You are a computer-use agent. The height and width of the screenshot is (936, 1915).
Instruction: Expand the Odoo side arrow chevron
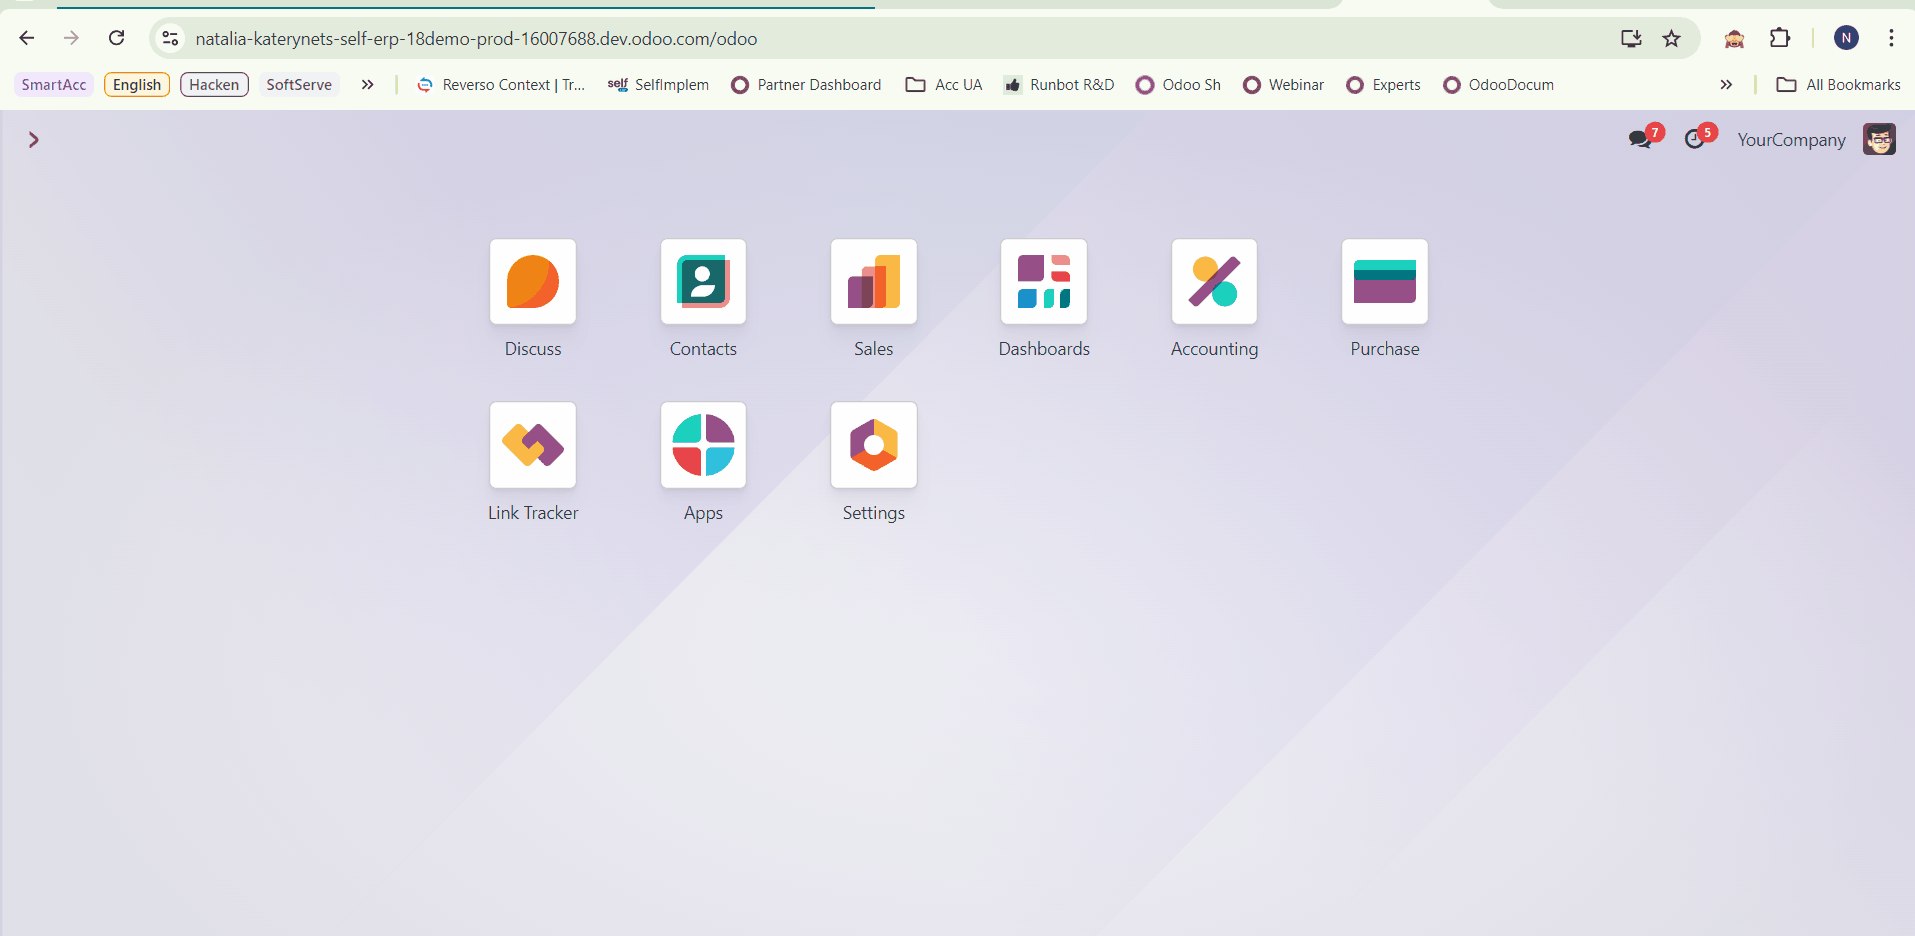[33, 140]
